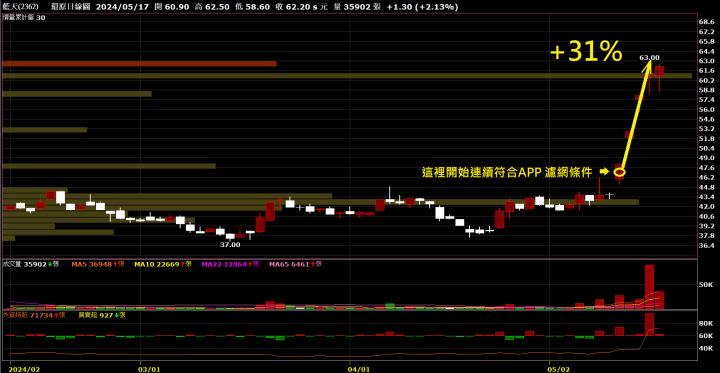720x373 pixels.
Task: Select the MA65 6461 indicator label
Action: [289, 264]
